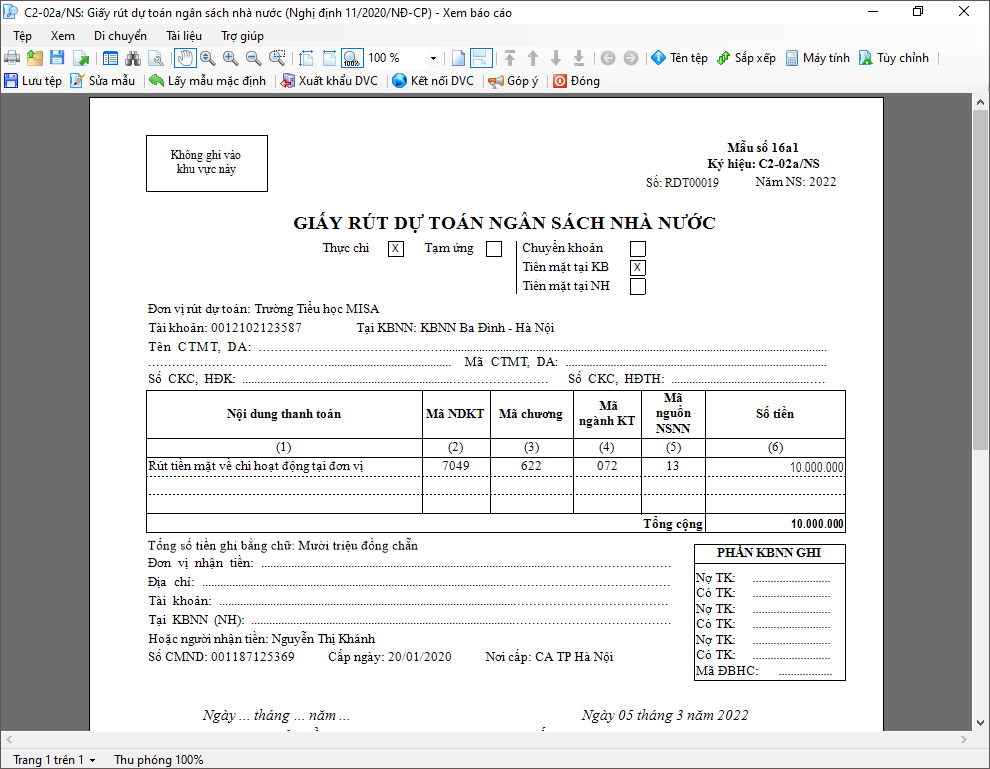Open the Tệp menu

pyautogui.click(x=22, y=35)
